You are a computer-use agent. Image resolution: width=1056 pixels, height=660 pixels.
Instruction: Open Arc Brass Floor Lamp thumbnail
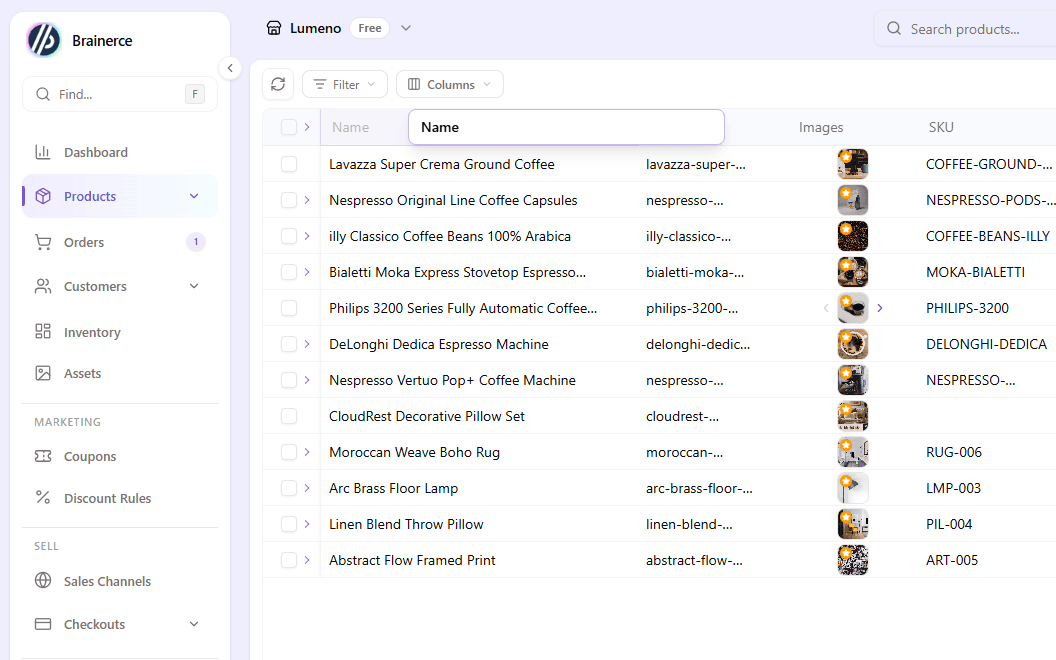[853, 488]
